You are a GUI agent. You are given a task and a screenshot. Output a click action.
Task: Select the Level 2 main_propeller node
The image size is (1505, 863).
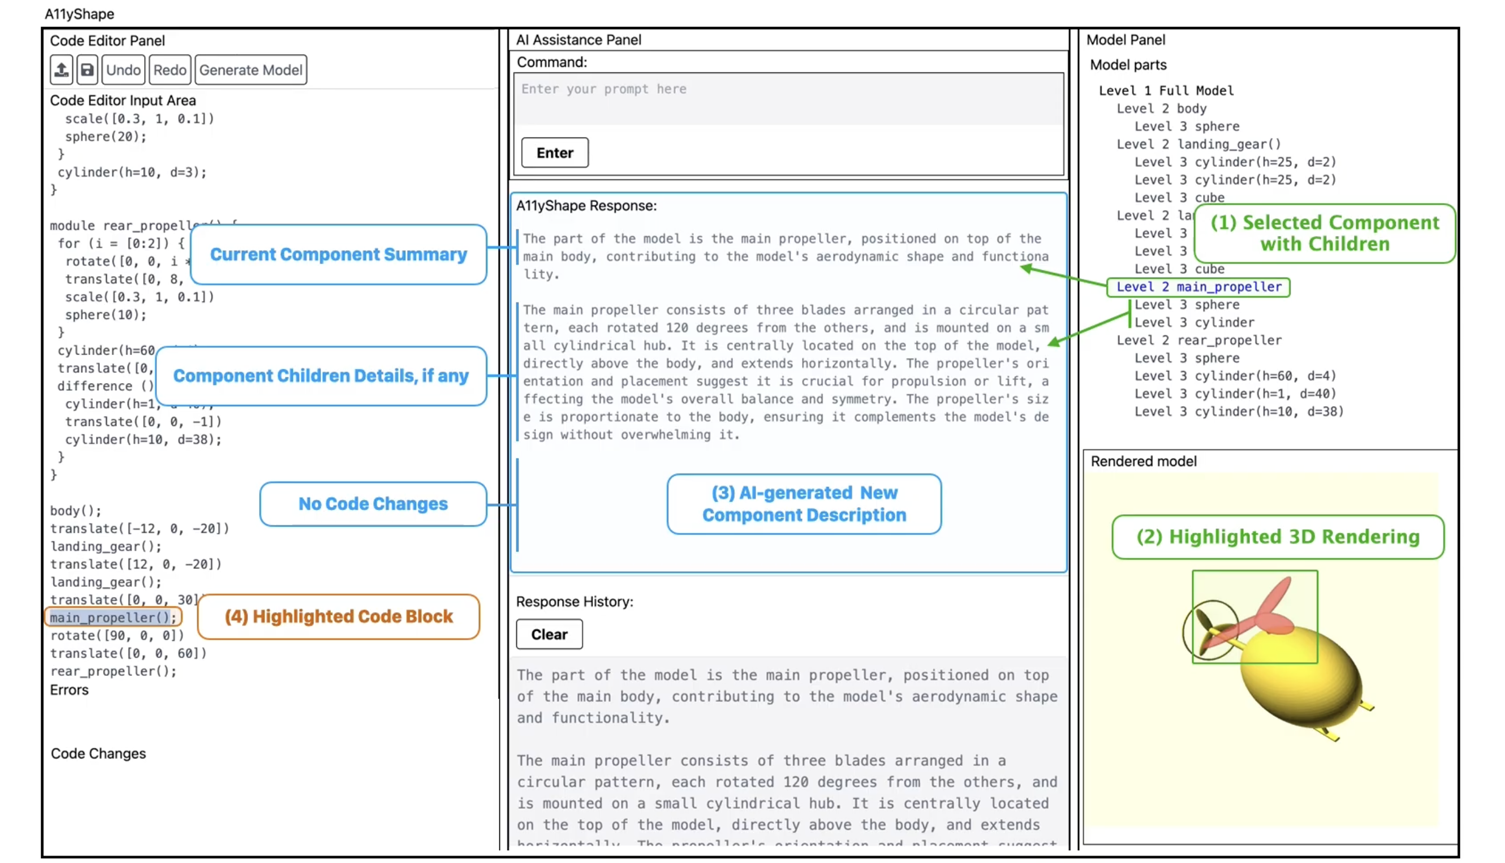coord(1198,287)
